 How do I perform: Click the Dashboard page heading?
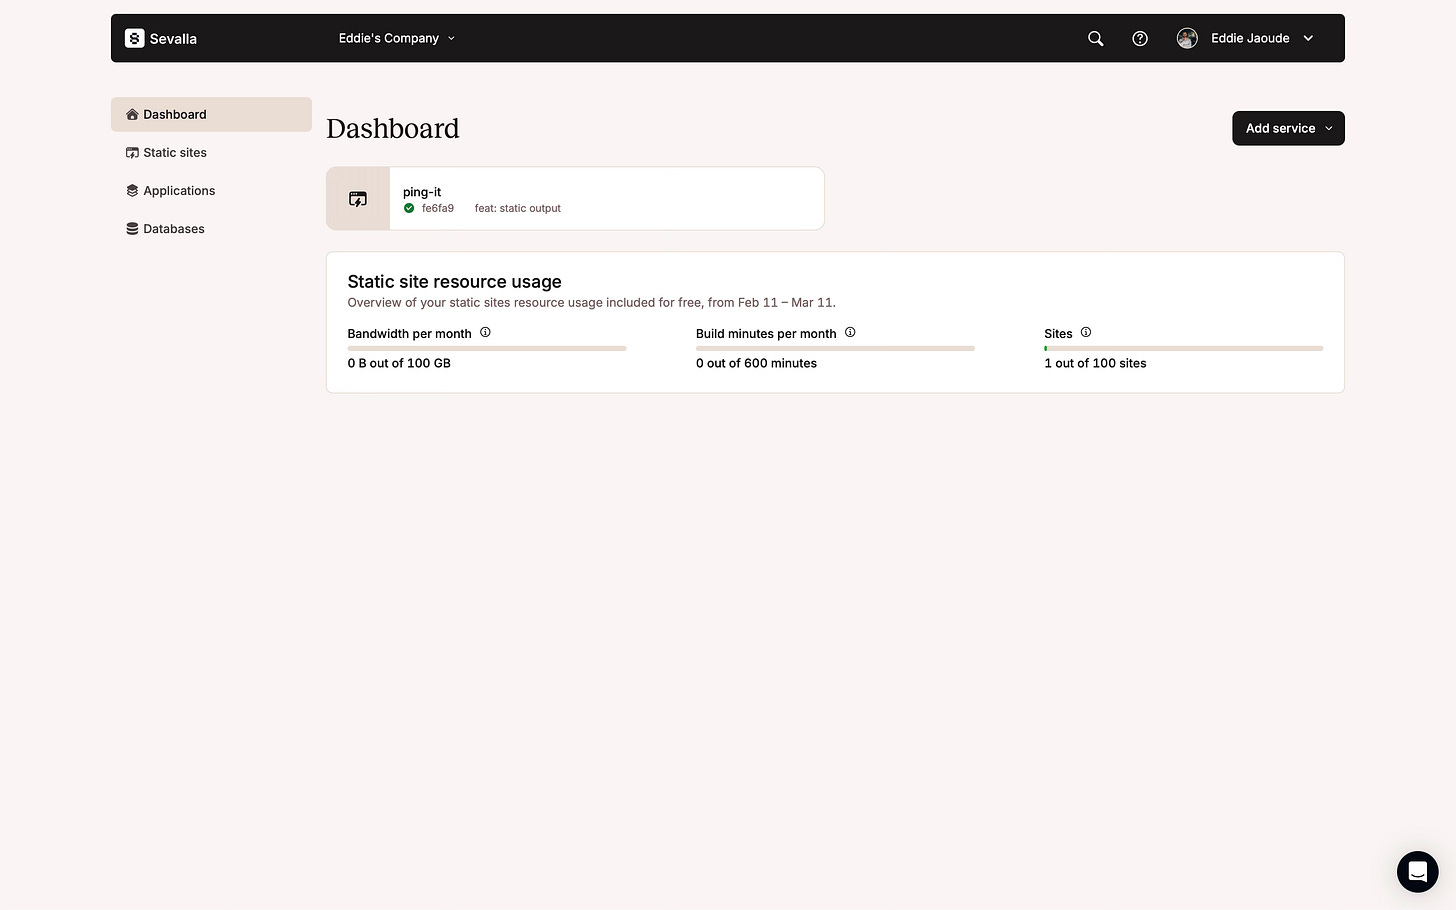coord(393,128)
